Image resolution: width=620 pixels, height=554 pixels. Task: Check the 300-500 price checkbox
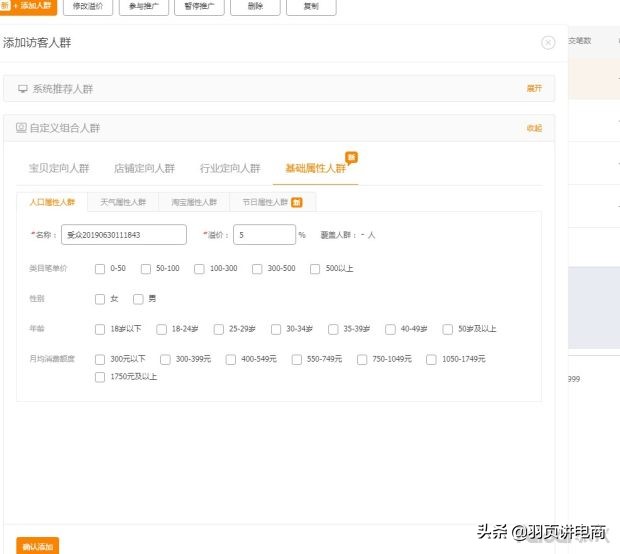click(x=257, y=269)
